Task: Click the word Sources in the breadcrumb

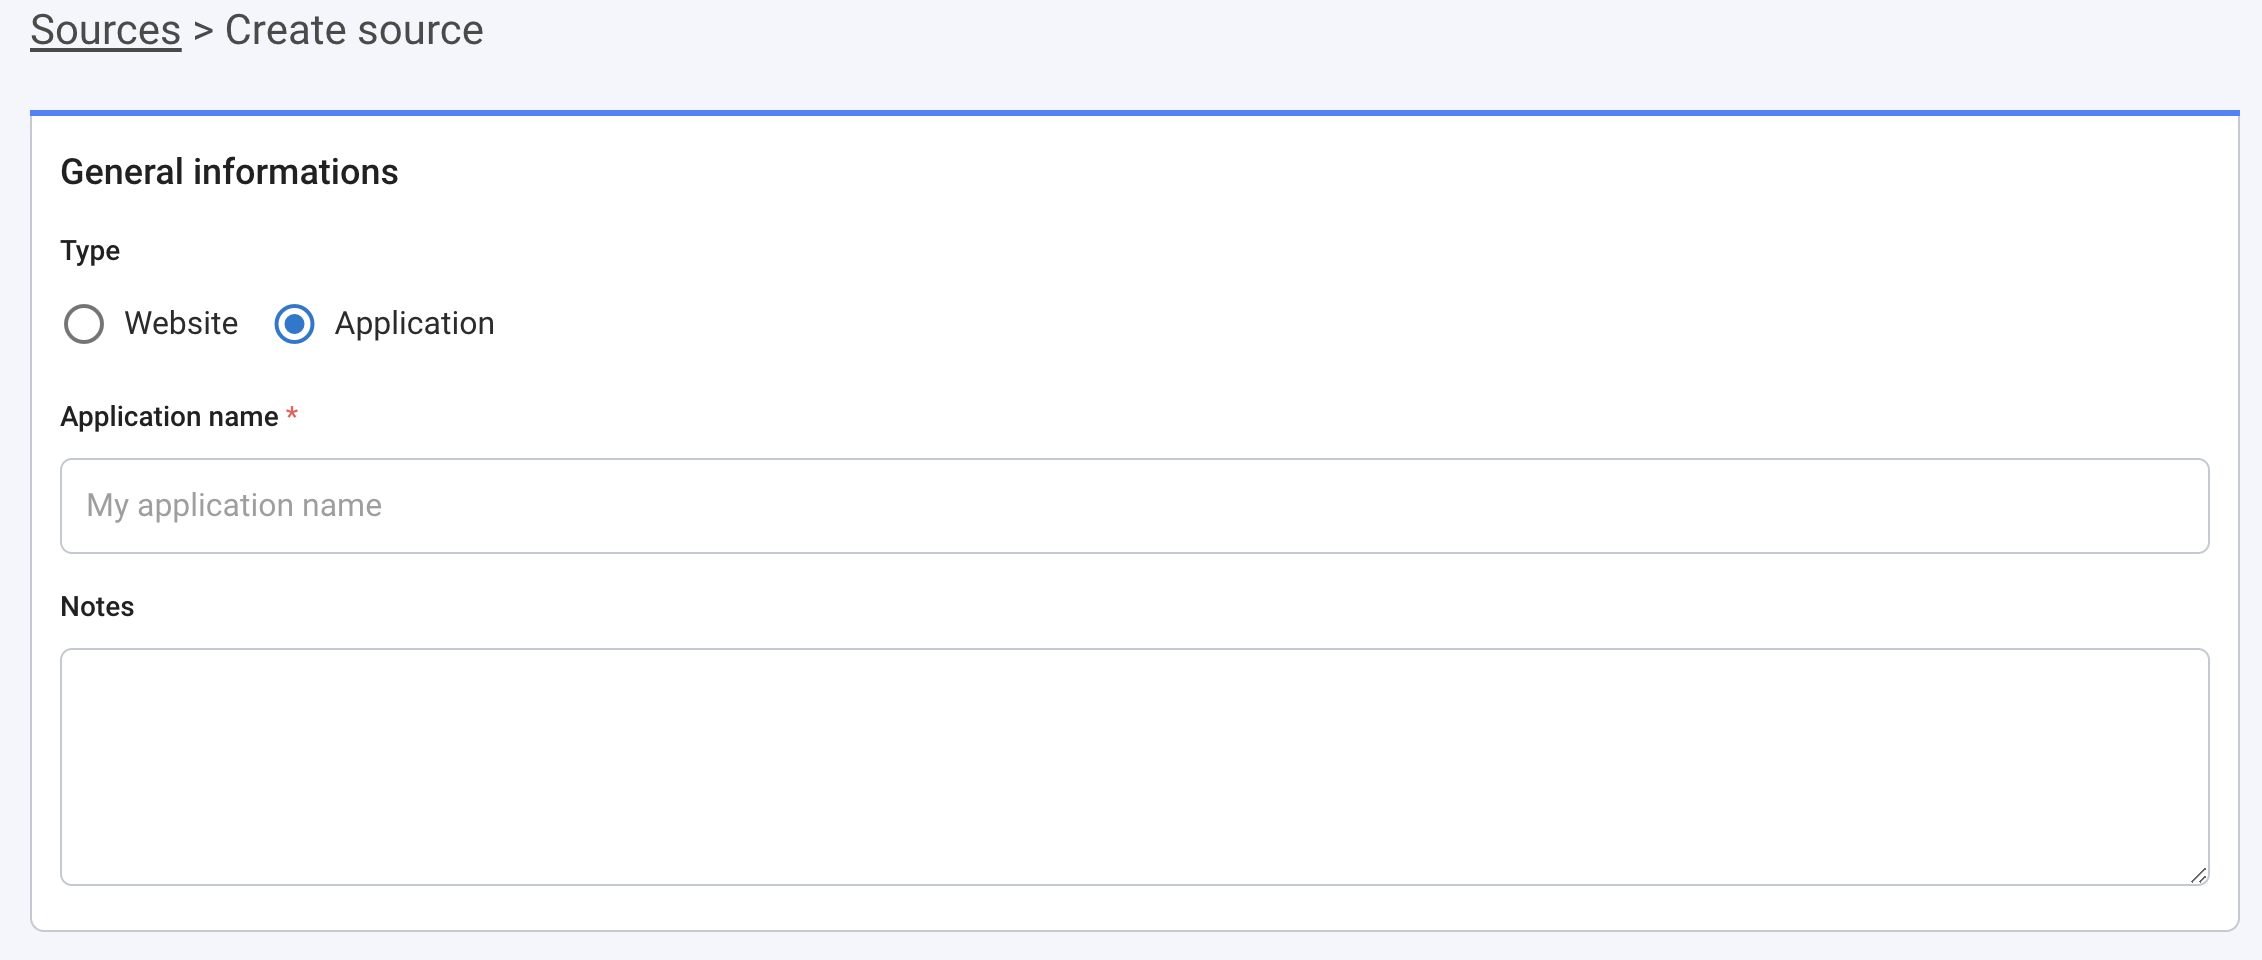Action: click(105, 30)
